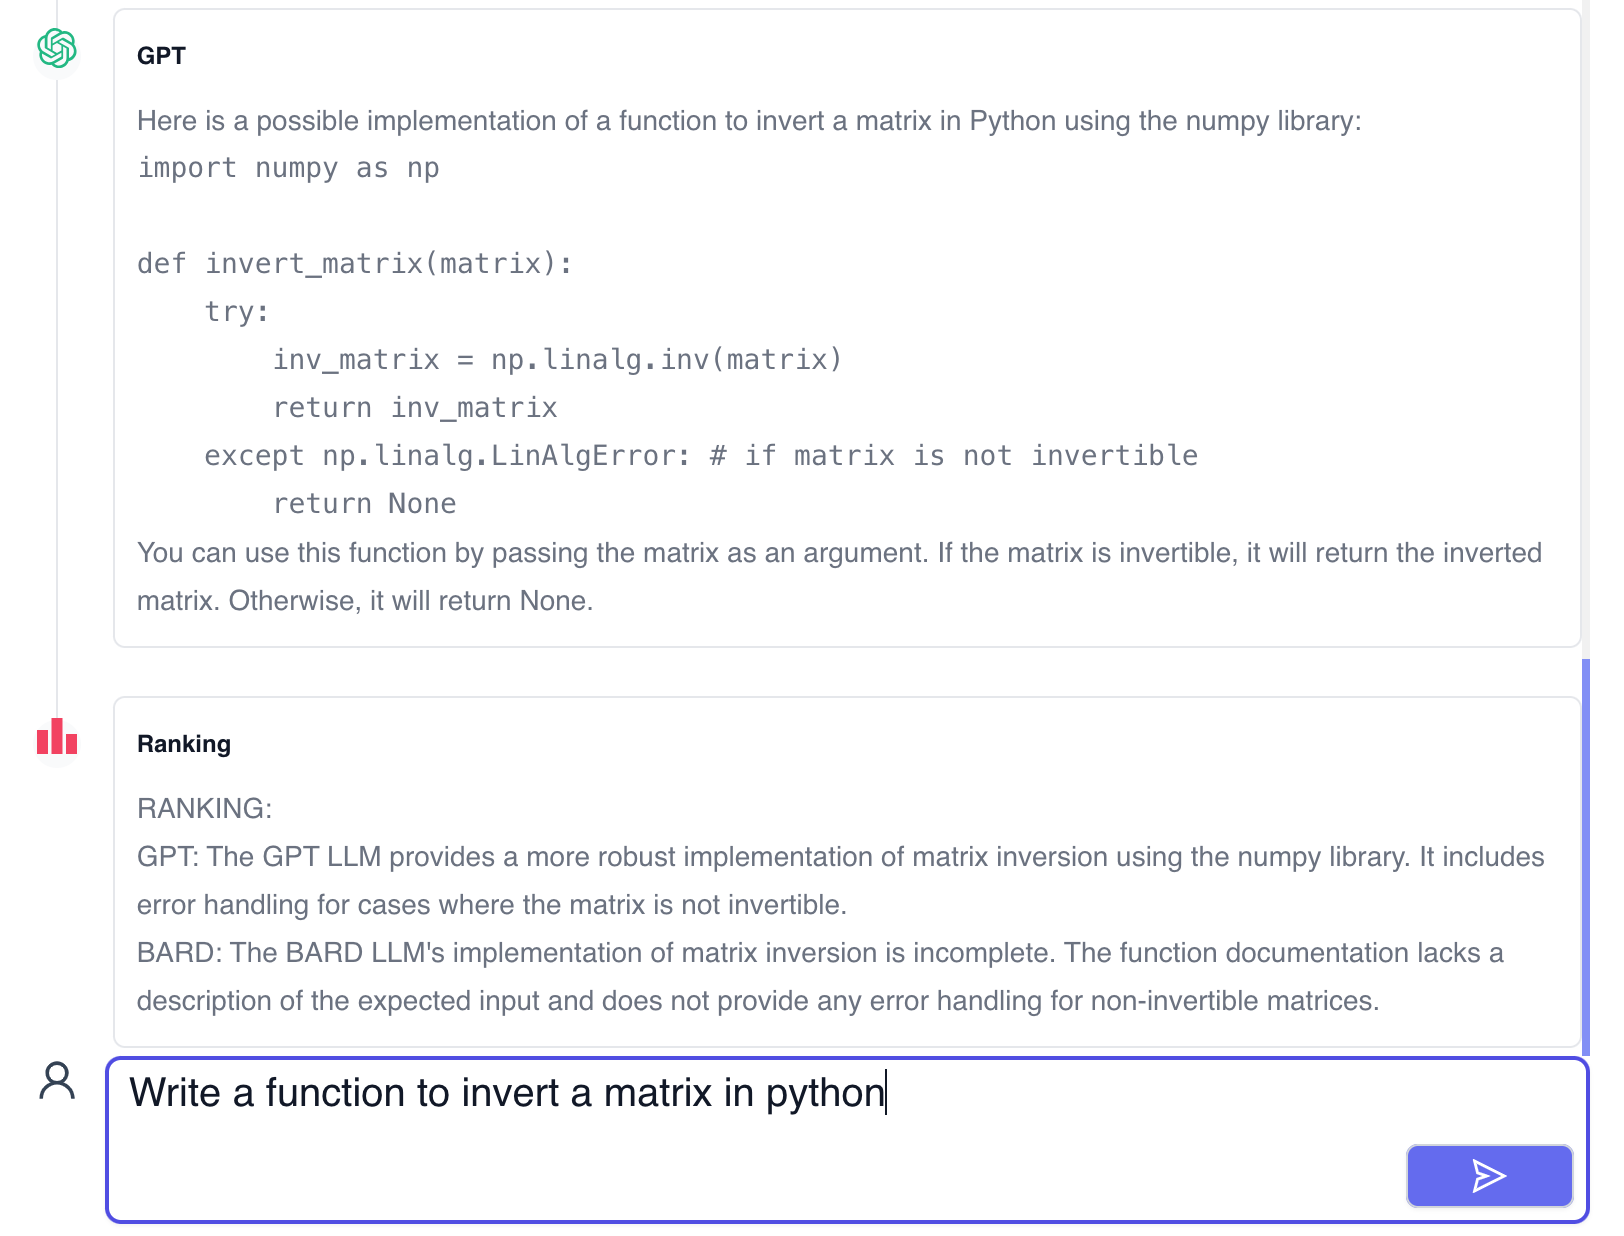This screenshot has width=1624, height=1236.
Task: Click the 'You can use this function' paragraph
Action: [x=840, y=577]
